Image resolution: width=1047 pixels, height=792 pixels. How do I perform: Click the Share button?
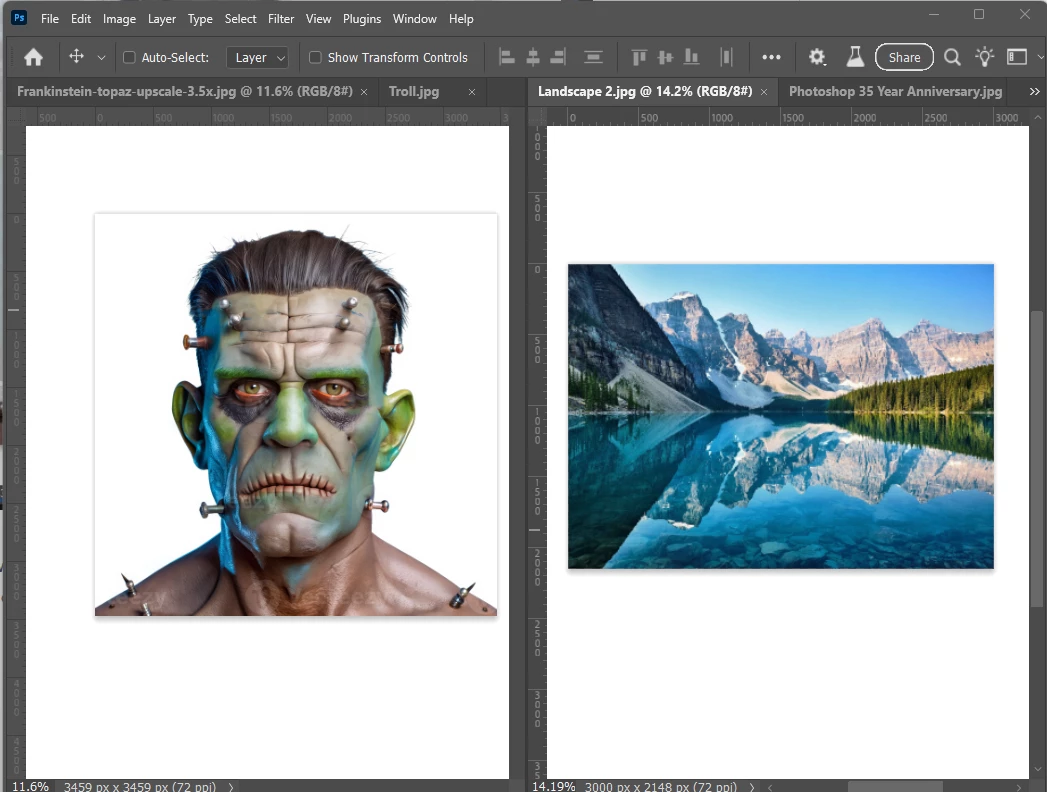pyautogui.click(x=904, y=57)
